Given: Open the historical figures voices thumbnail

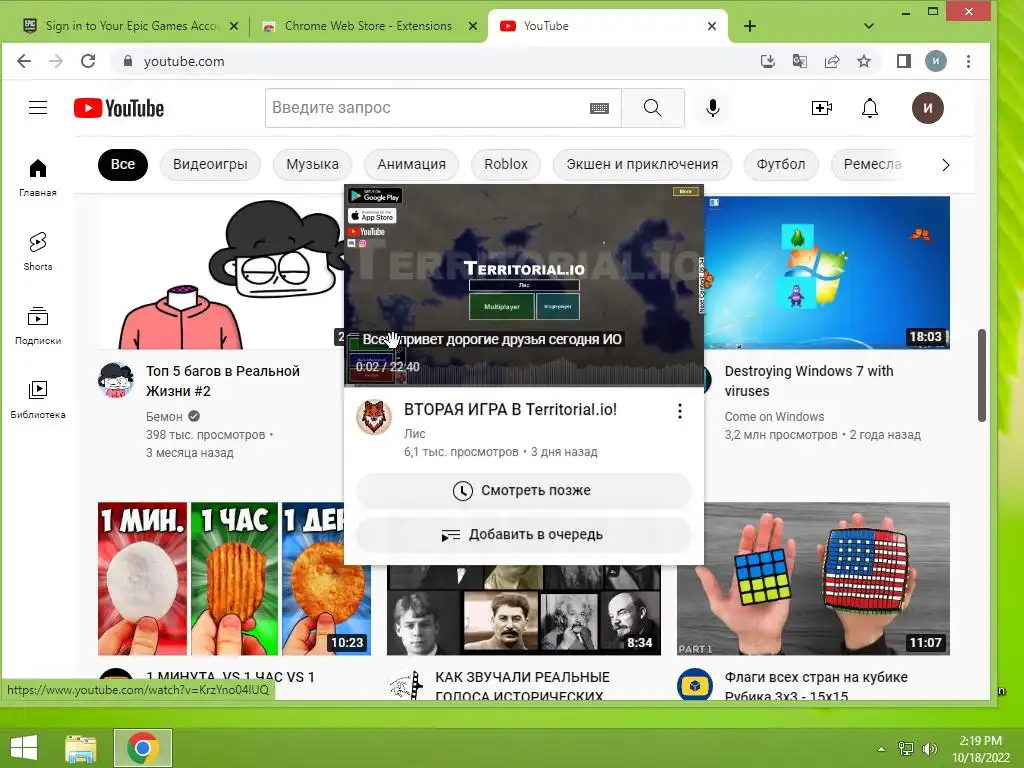Looking at the screenshot, I should coord(524,610).
